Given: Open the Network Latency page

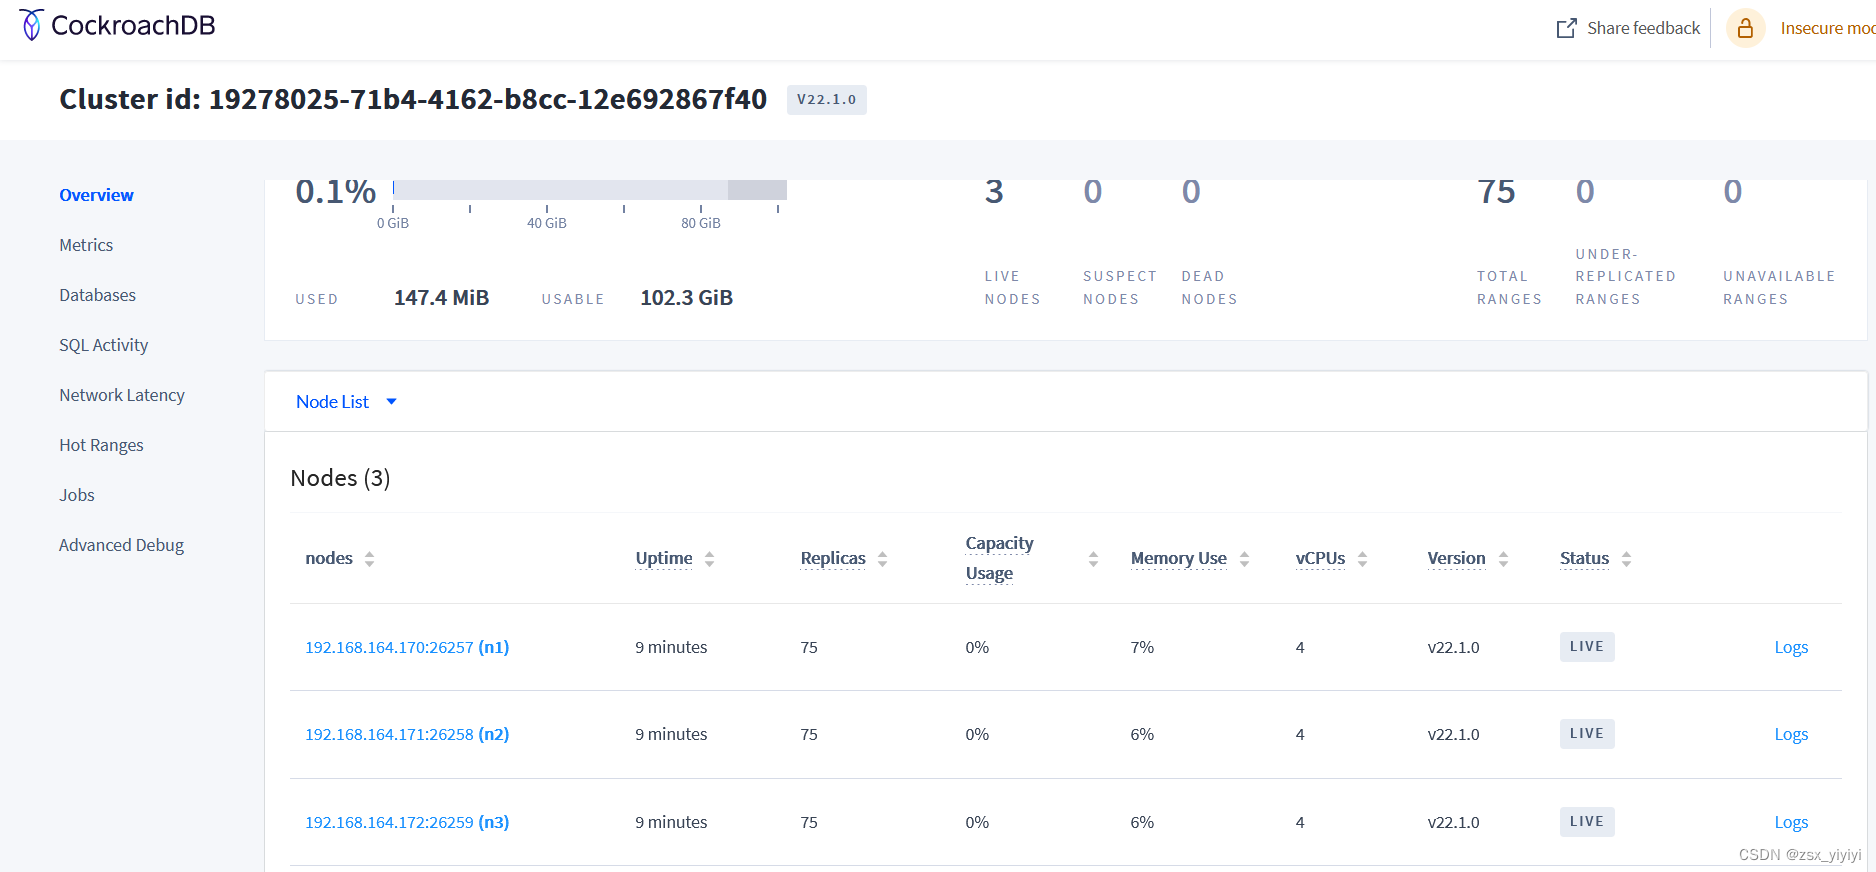Looking at the screenshot, I should click(x=122, y=395).
